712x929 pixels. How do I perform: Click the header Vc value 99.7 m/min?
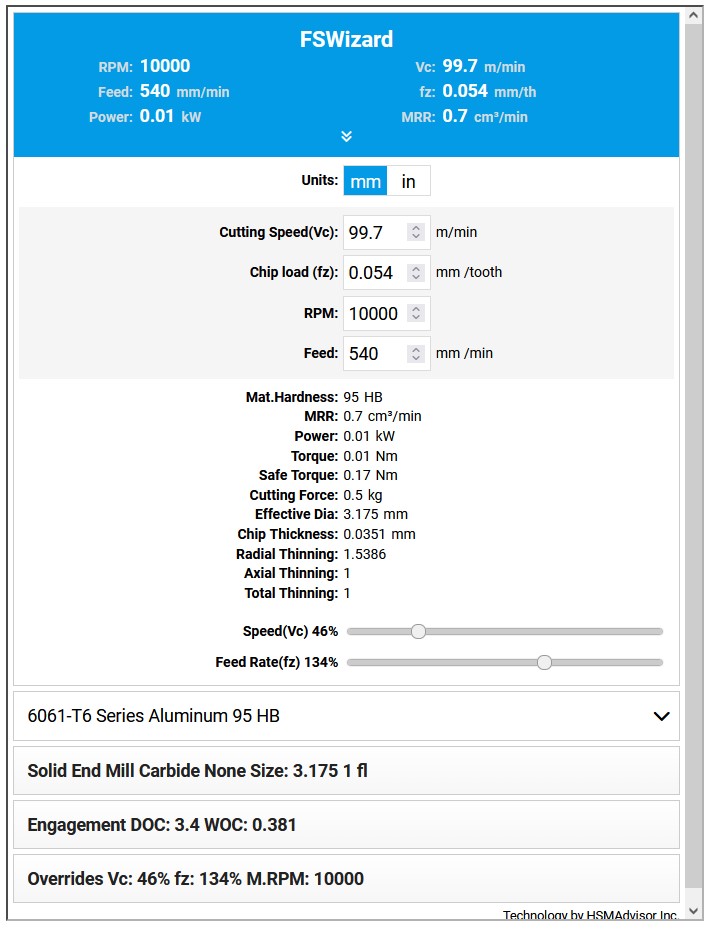484,66
